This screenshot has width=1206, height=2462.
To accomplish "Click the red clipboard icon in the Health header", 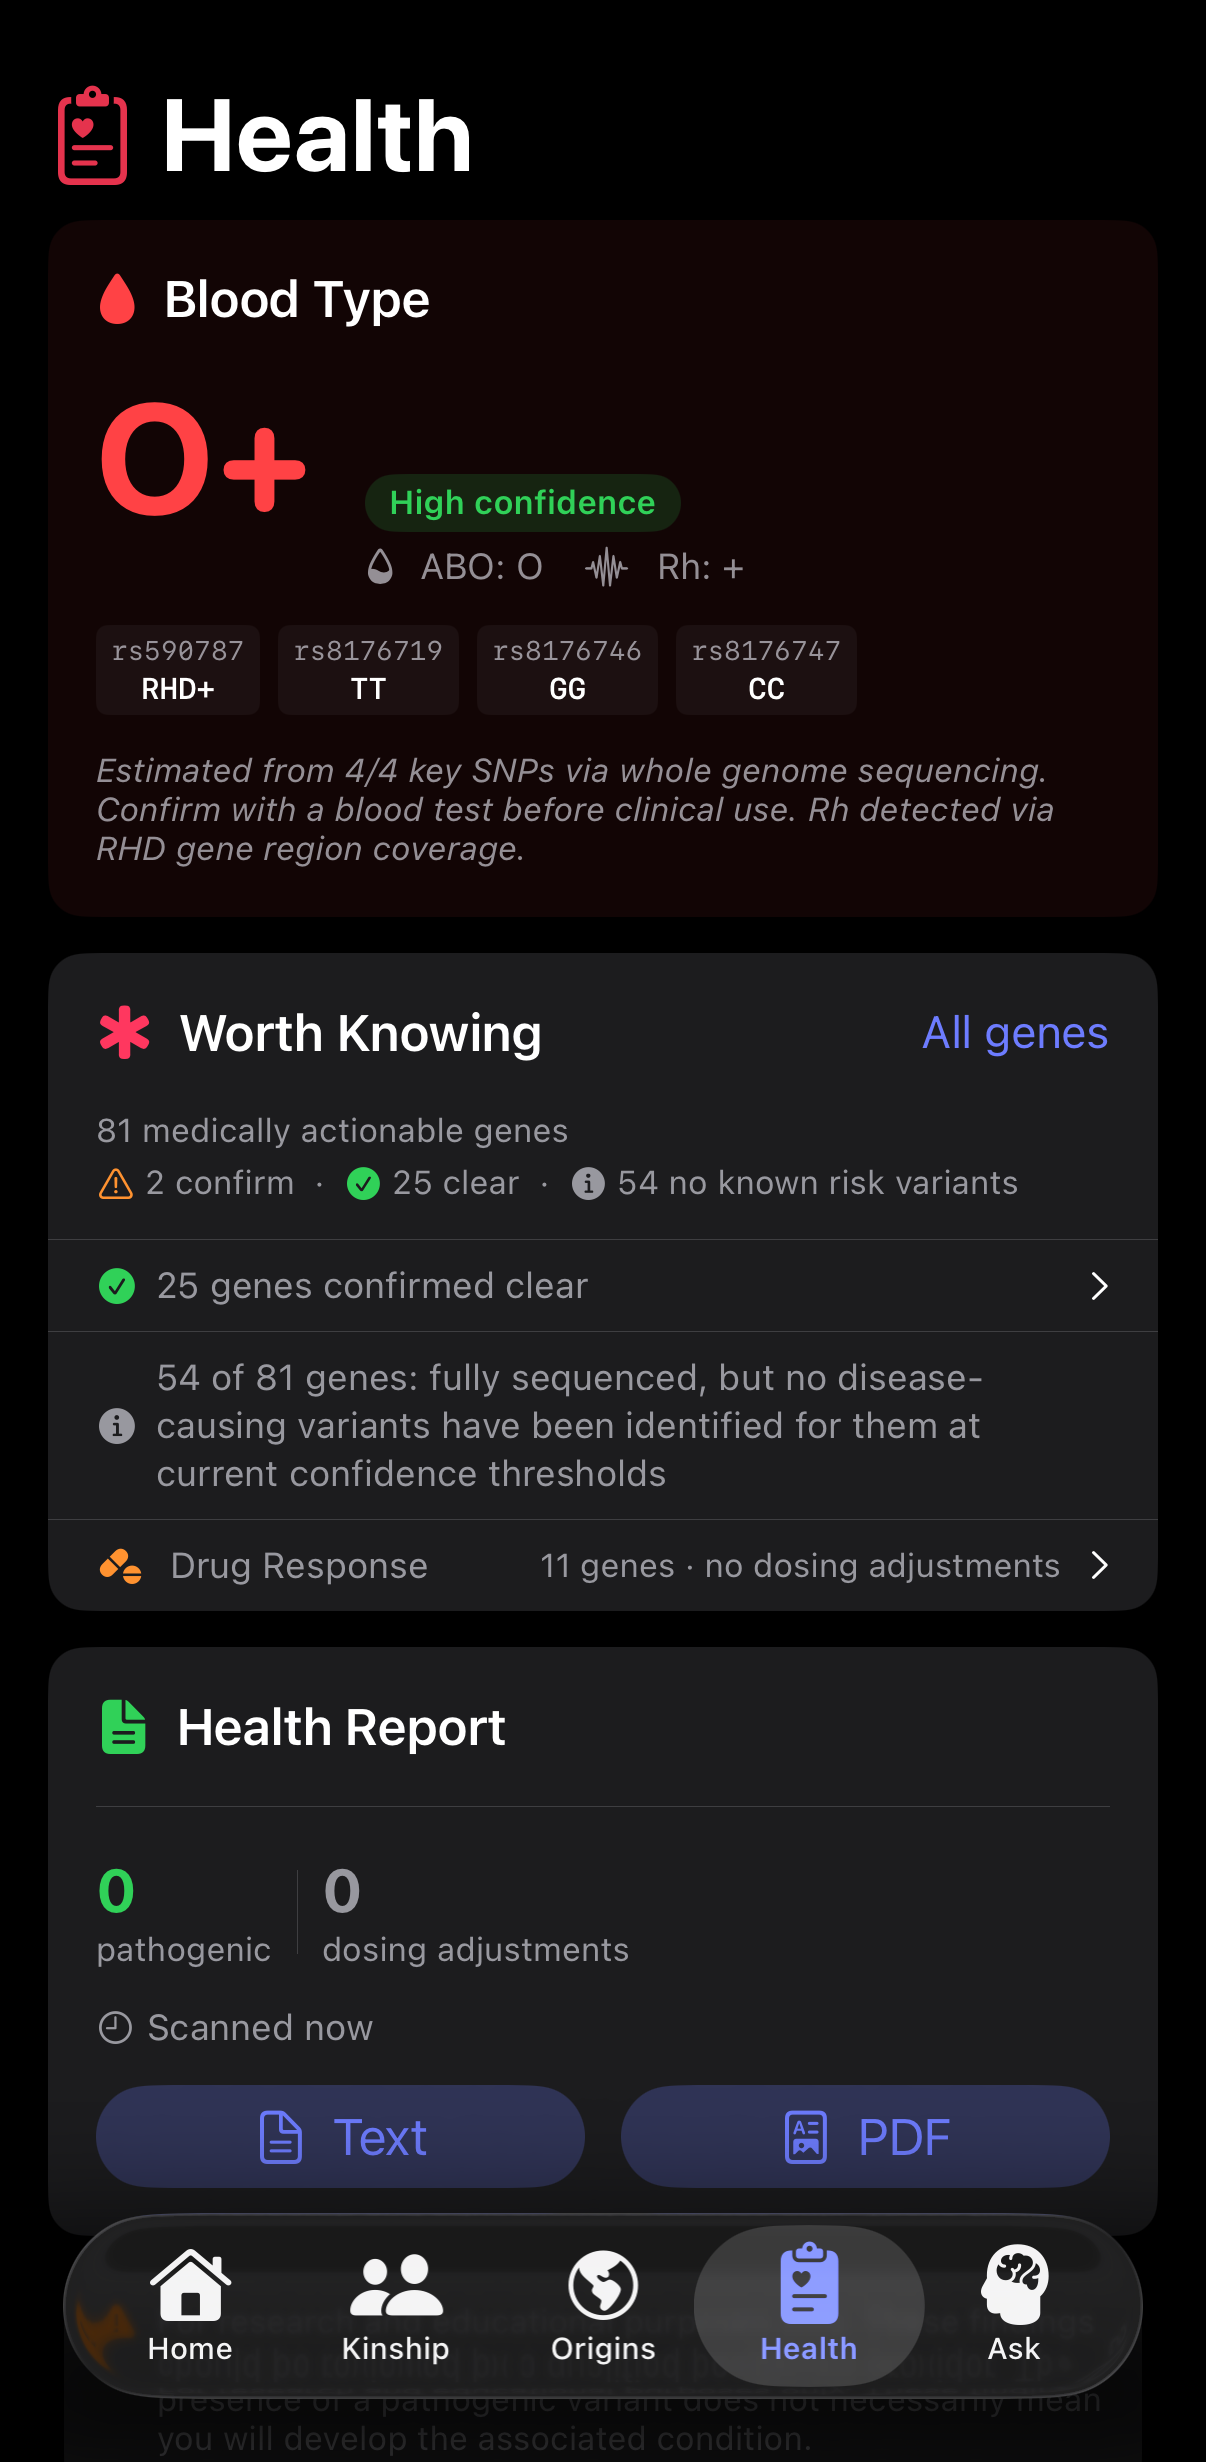I will point(92,137).
